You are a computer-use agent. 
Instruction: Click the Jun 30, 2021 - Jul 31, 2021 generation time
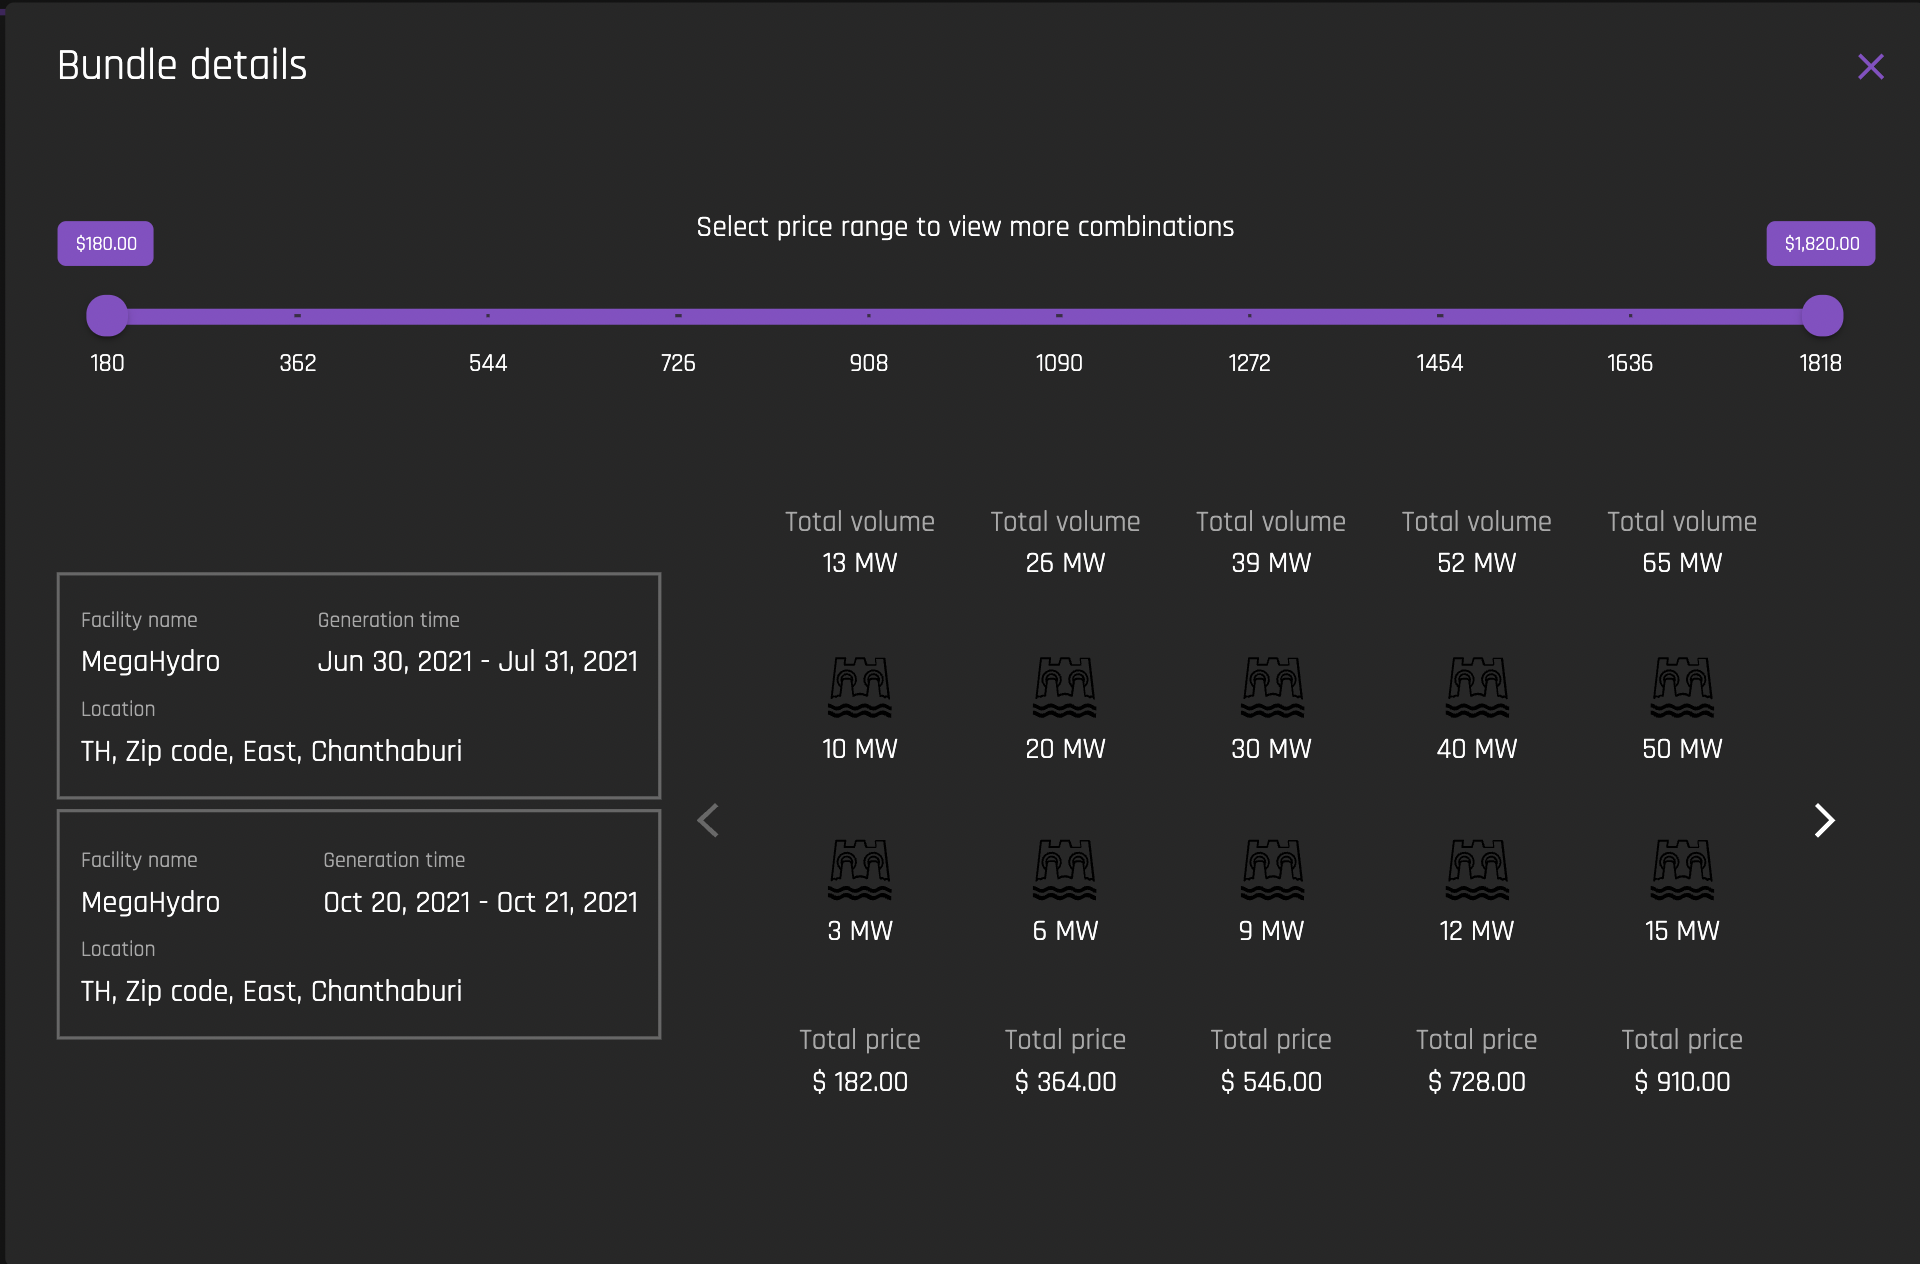(x=478, y=661)
